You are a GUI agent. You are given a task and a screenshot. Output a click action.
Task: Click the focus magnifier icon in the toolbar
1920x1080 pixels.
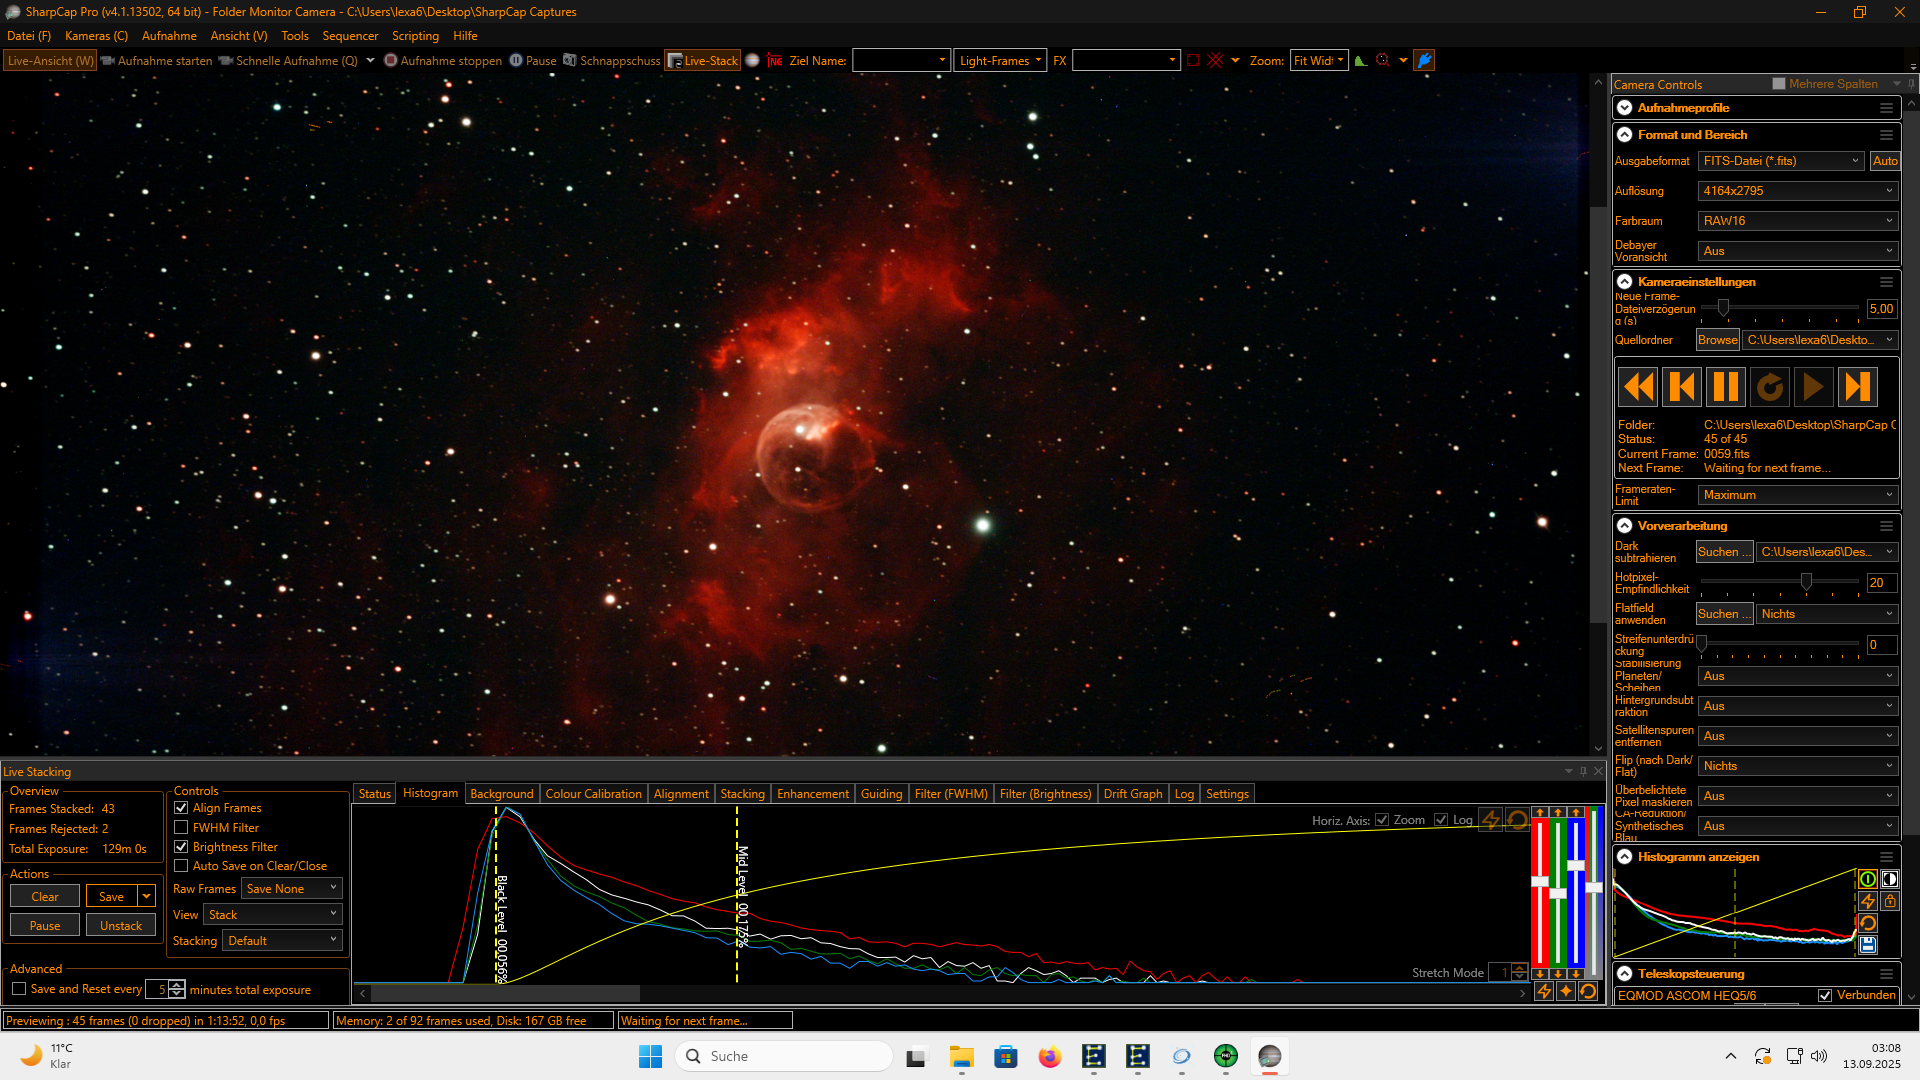[1383, 60]
